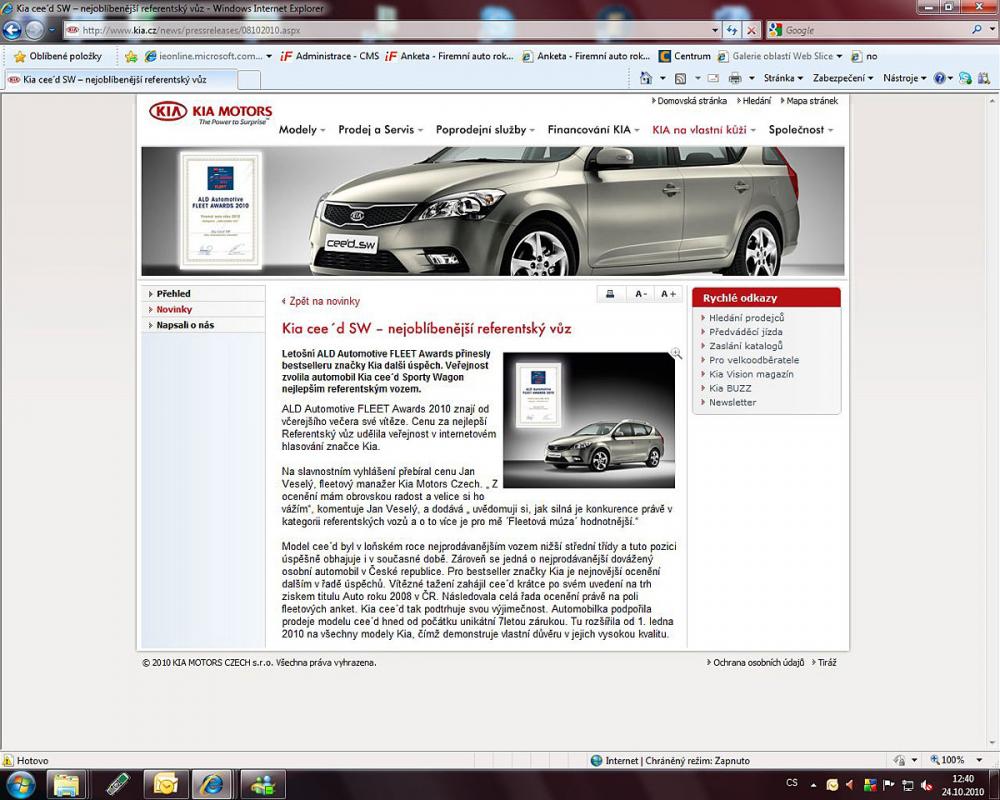Go back with the browser Back arrow

[x=12, y=30]
